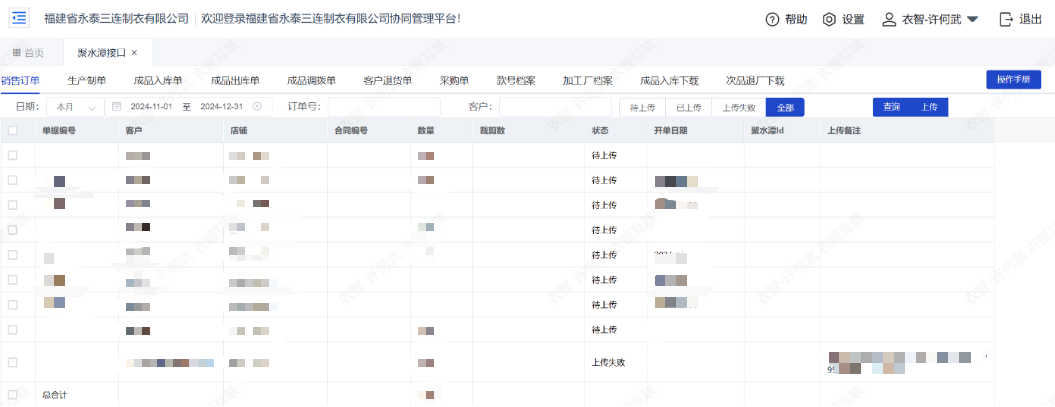Close the 聚水潭接口 tab
This screenshot has height=407, width=1055.
[134, 52]
